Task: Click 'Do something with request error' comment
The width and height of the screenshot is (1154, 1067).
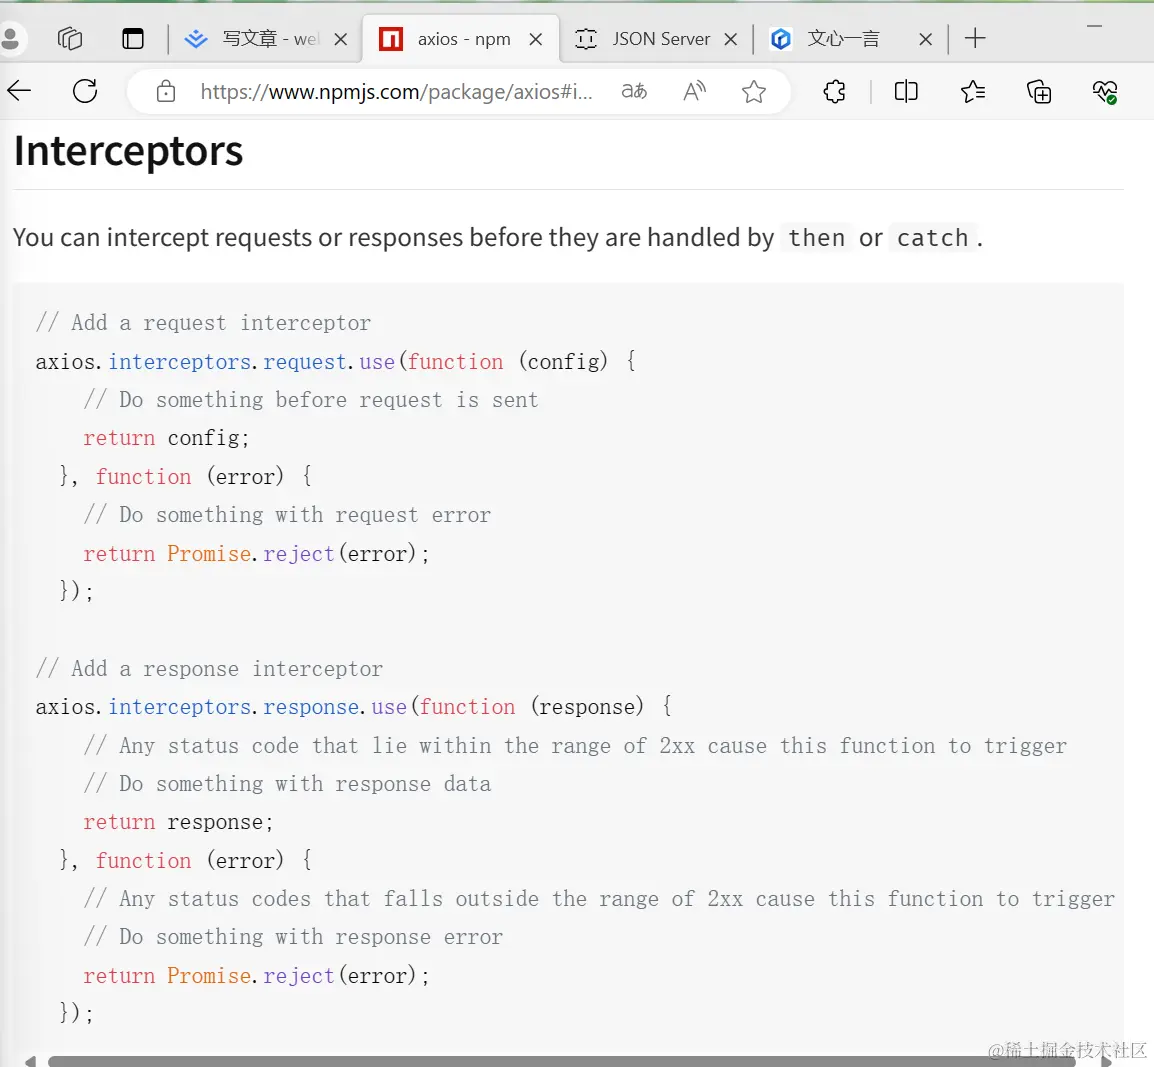Action: tap(287, 514)
